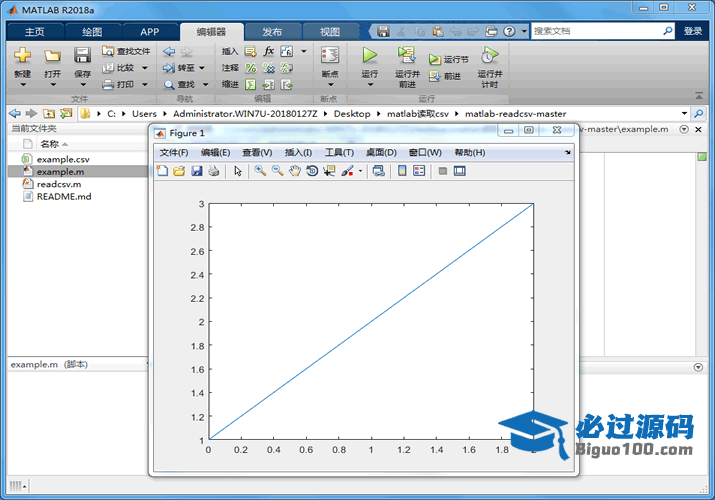Toggle the Figure pan hand tool

point(295,171)
